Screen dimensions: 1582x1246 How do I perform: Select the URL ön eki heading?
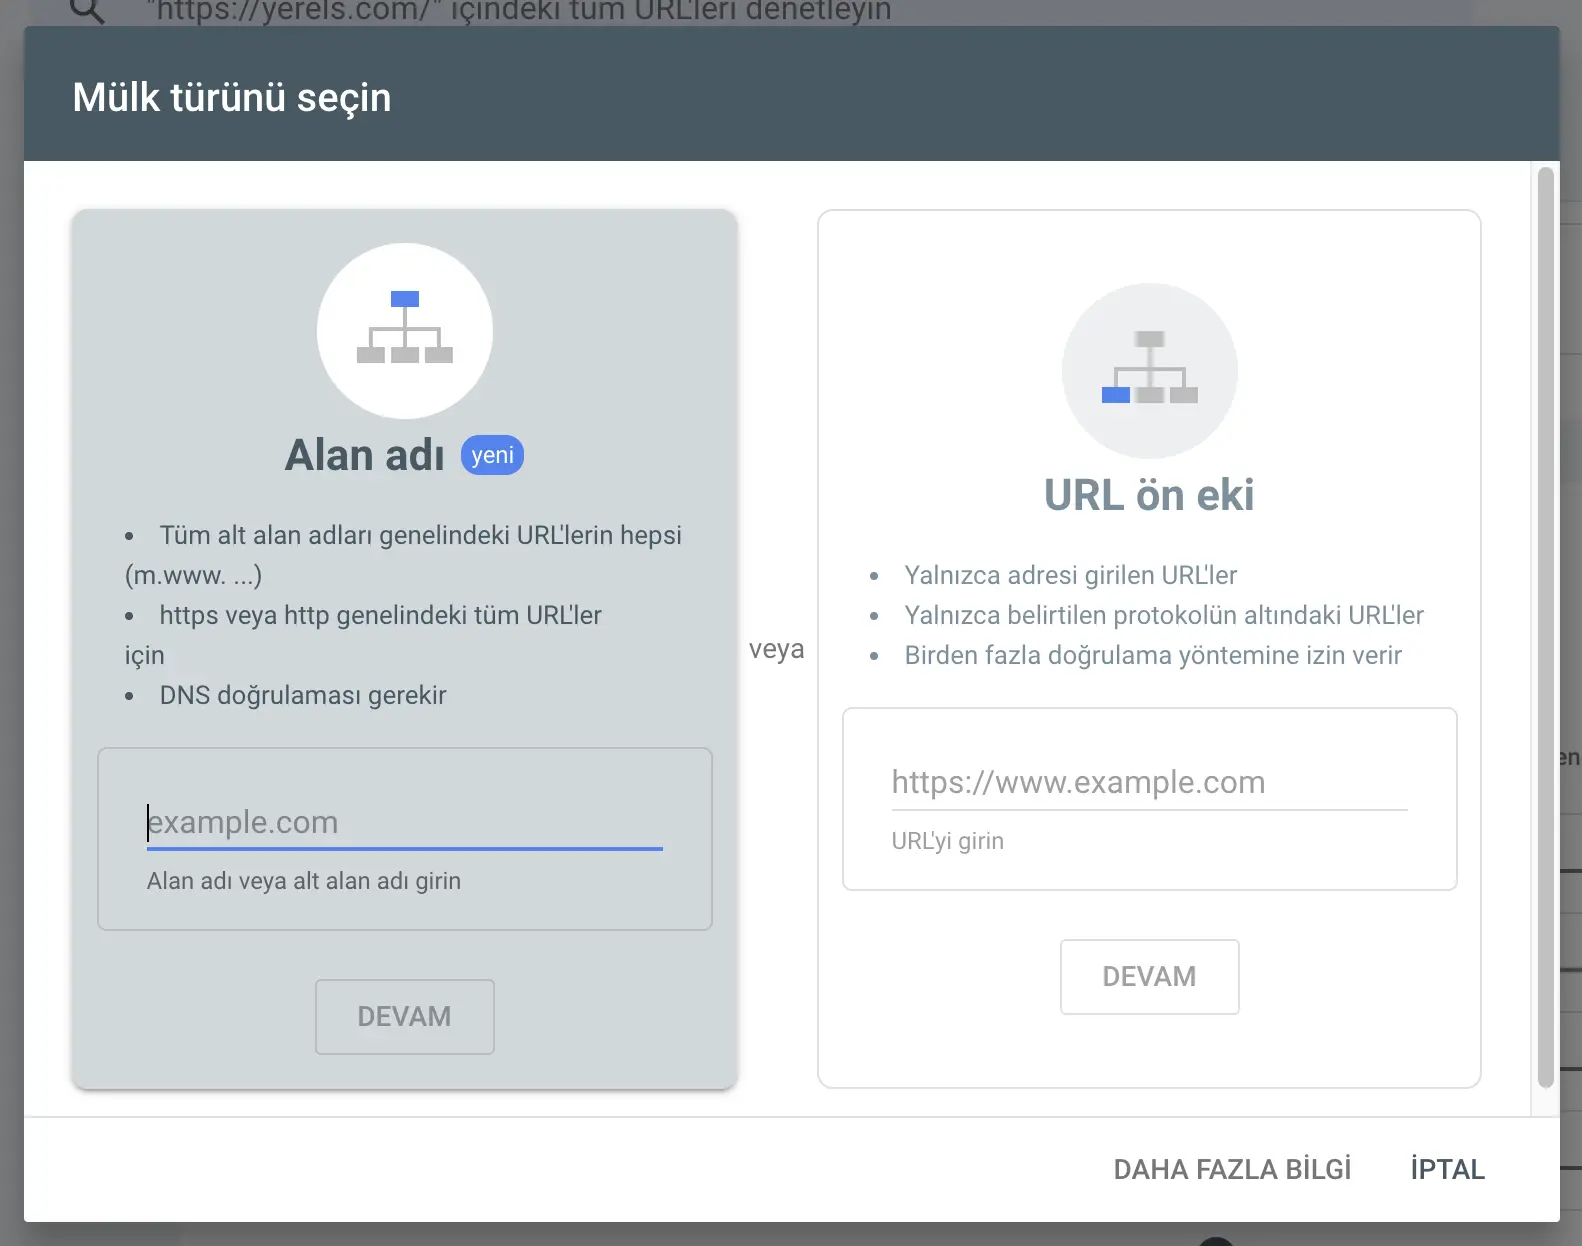(1149, 495)
